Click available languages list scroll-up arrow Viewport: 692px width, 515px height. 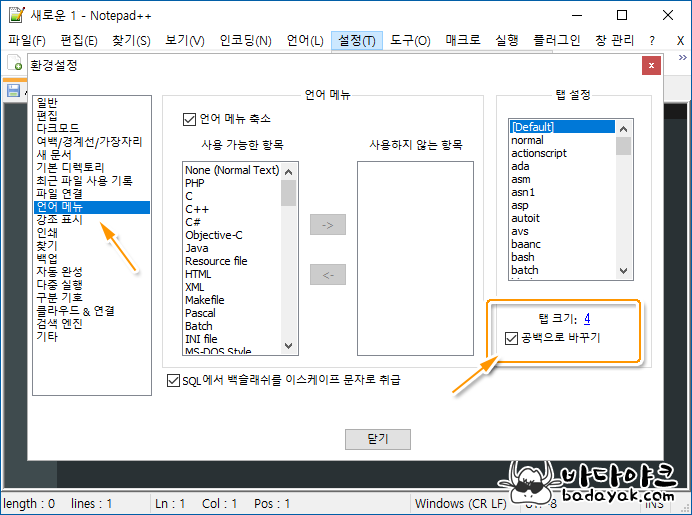tap(289, 172)
